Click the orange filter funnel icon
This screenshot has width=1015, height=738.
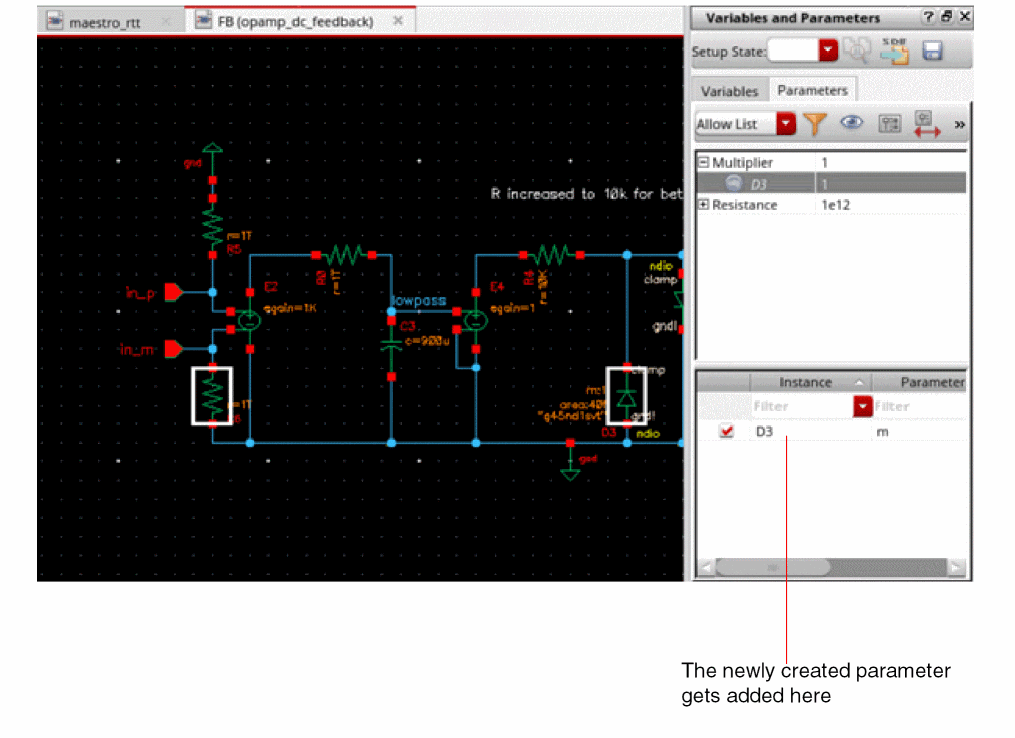[x=815, y=124]
